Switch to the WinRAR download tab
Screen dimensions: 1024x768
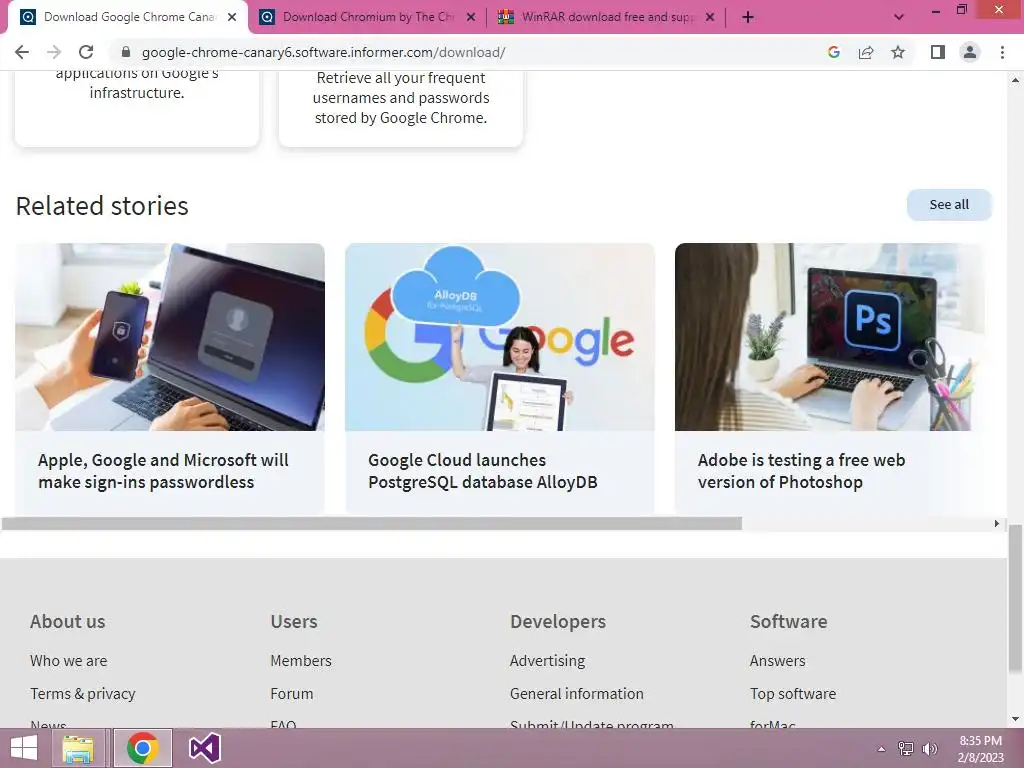[606, 17]
